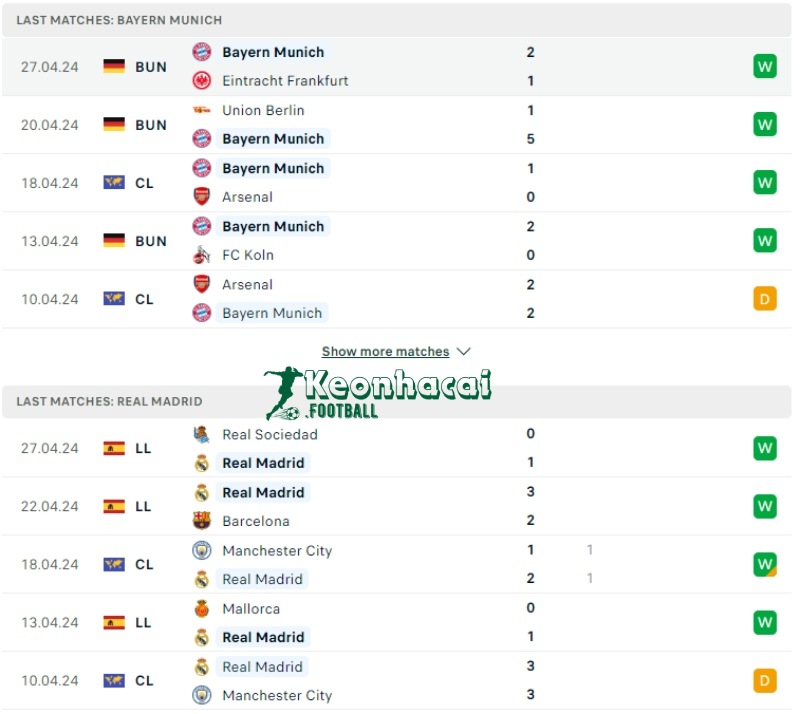The height and width of the screenshot is (714, 800).
Task: Expand the Show more matches section
Action: tap(387, 351)
